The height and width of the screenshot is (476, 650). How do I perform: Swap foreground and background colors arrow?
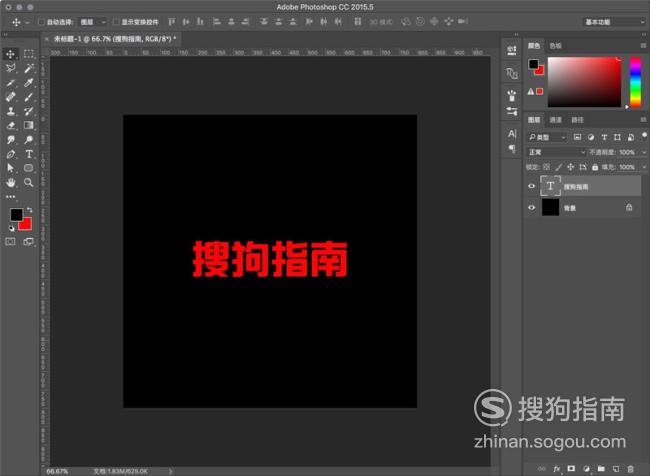click(x=29, y=210)
